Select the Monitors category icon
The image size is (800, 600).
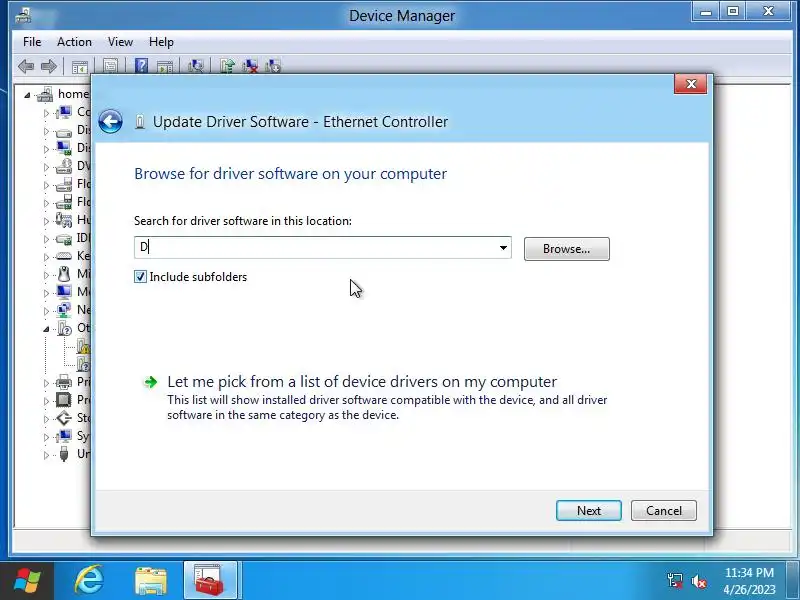[x=64, y=292]
